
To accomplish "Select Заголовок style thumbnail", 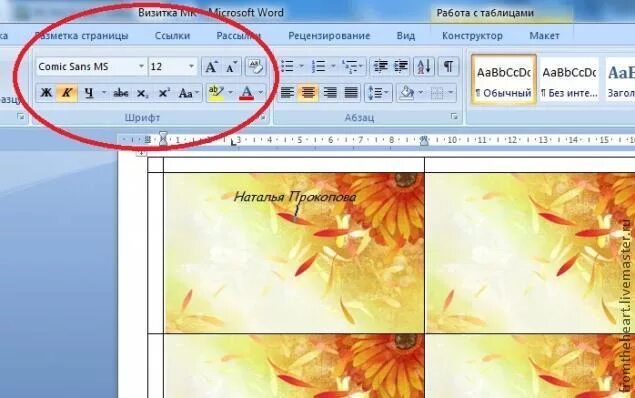I will (620, 80).
